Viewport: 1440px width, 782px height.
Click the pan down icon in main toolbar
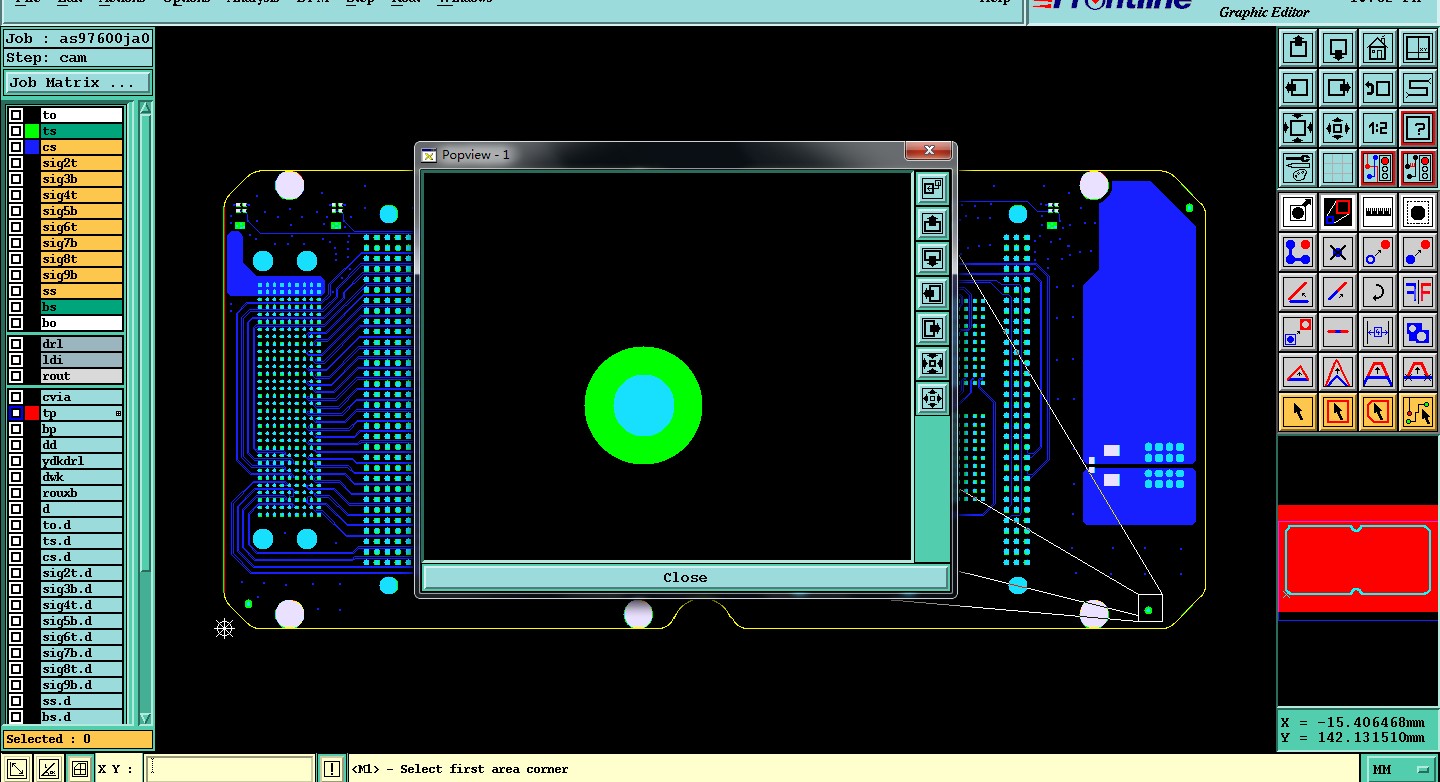[1338, 47]
